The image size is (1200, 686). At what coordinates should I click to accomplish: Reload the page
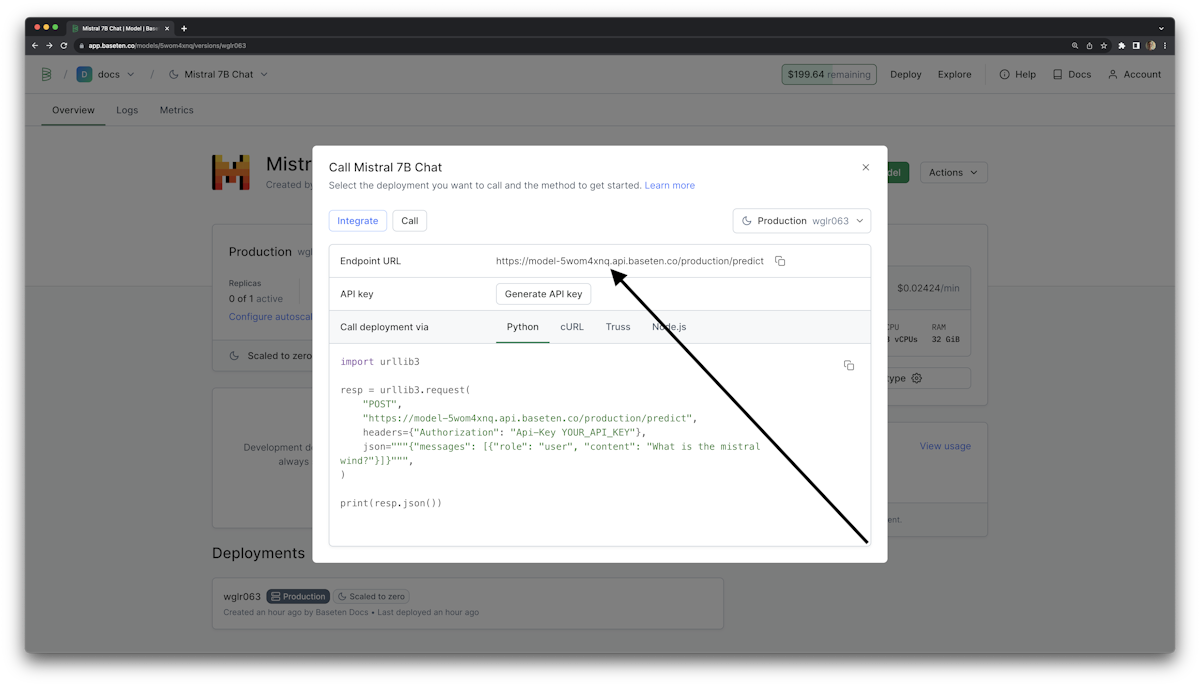64,45
